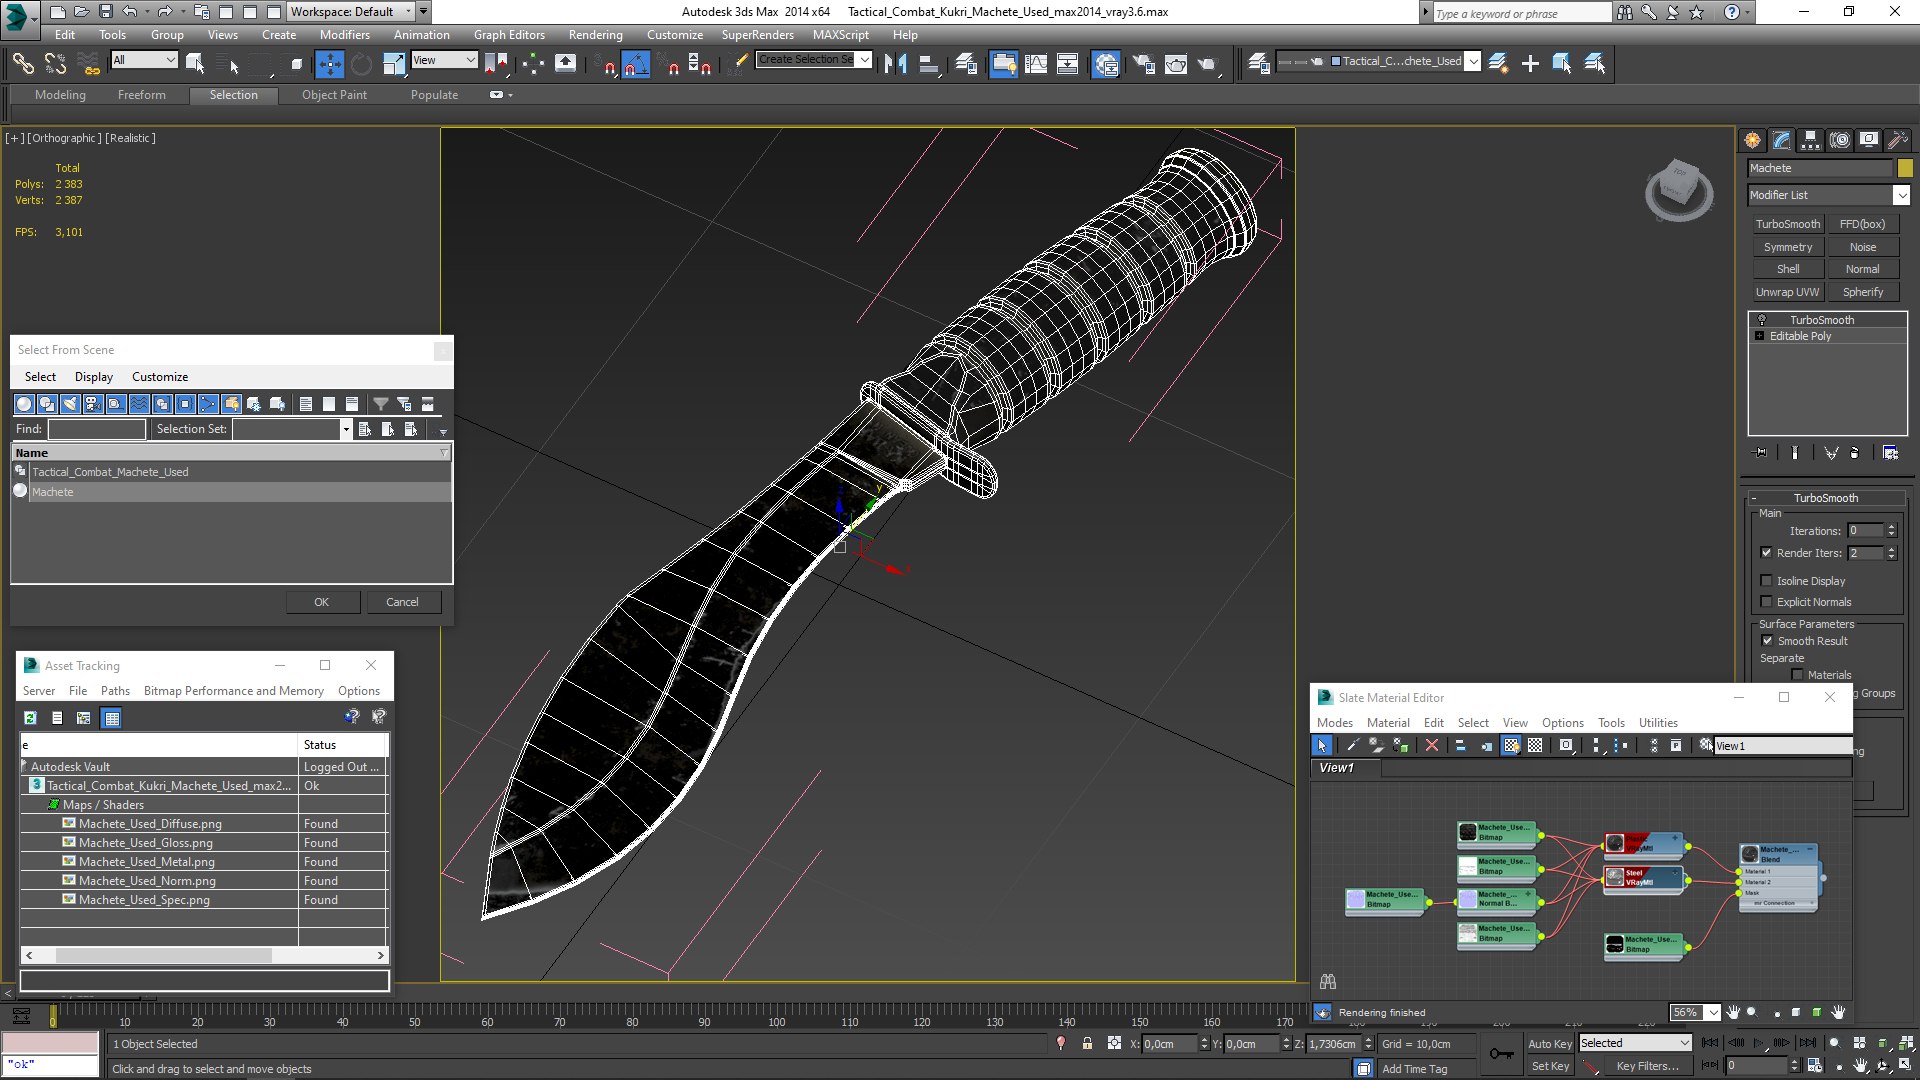The height and width of the screenshot is (1080, 1920).
Task: Click the Select Tool arrow in Slate editor
Action: (1322, 746)
